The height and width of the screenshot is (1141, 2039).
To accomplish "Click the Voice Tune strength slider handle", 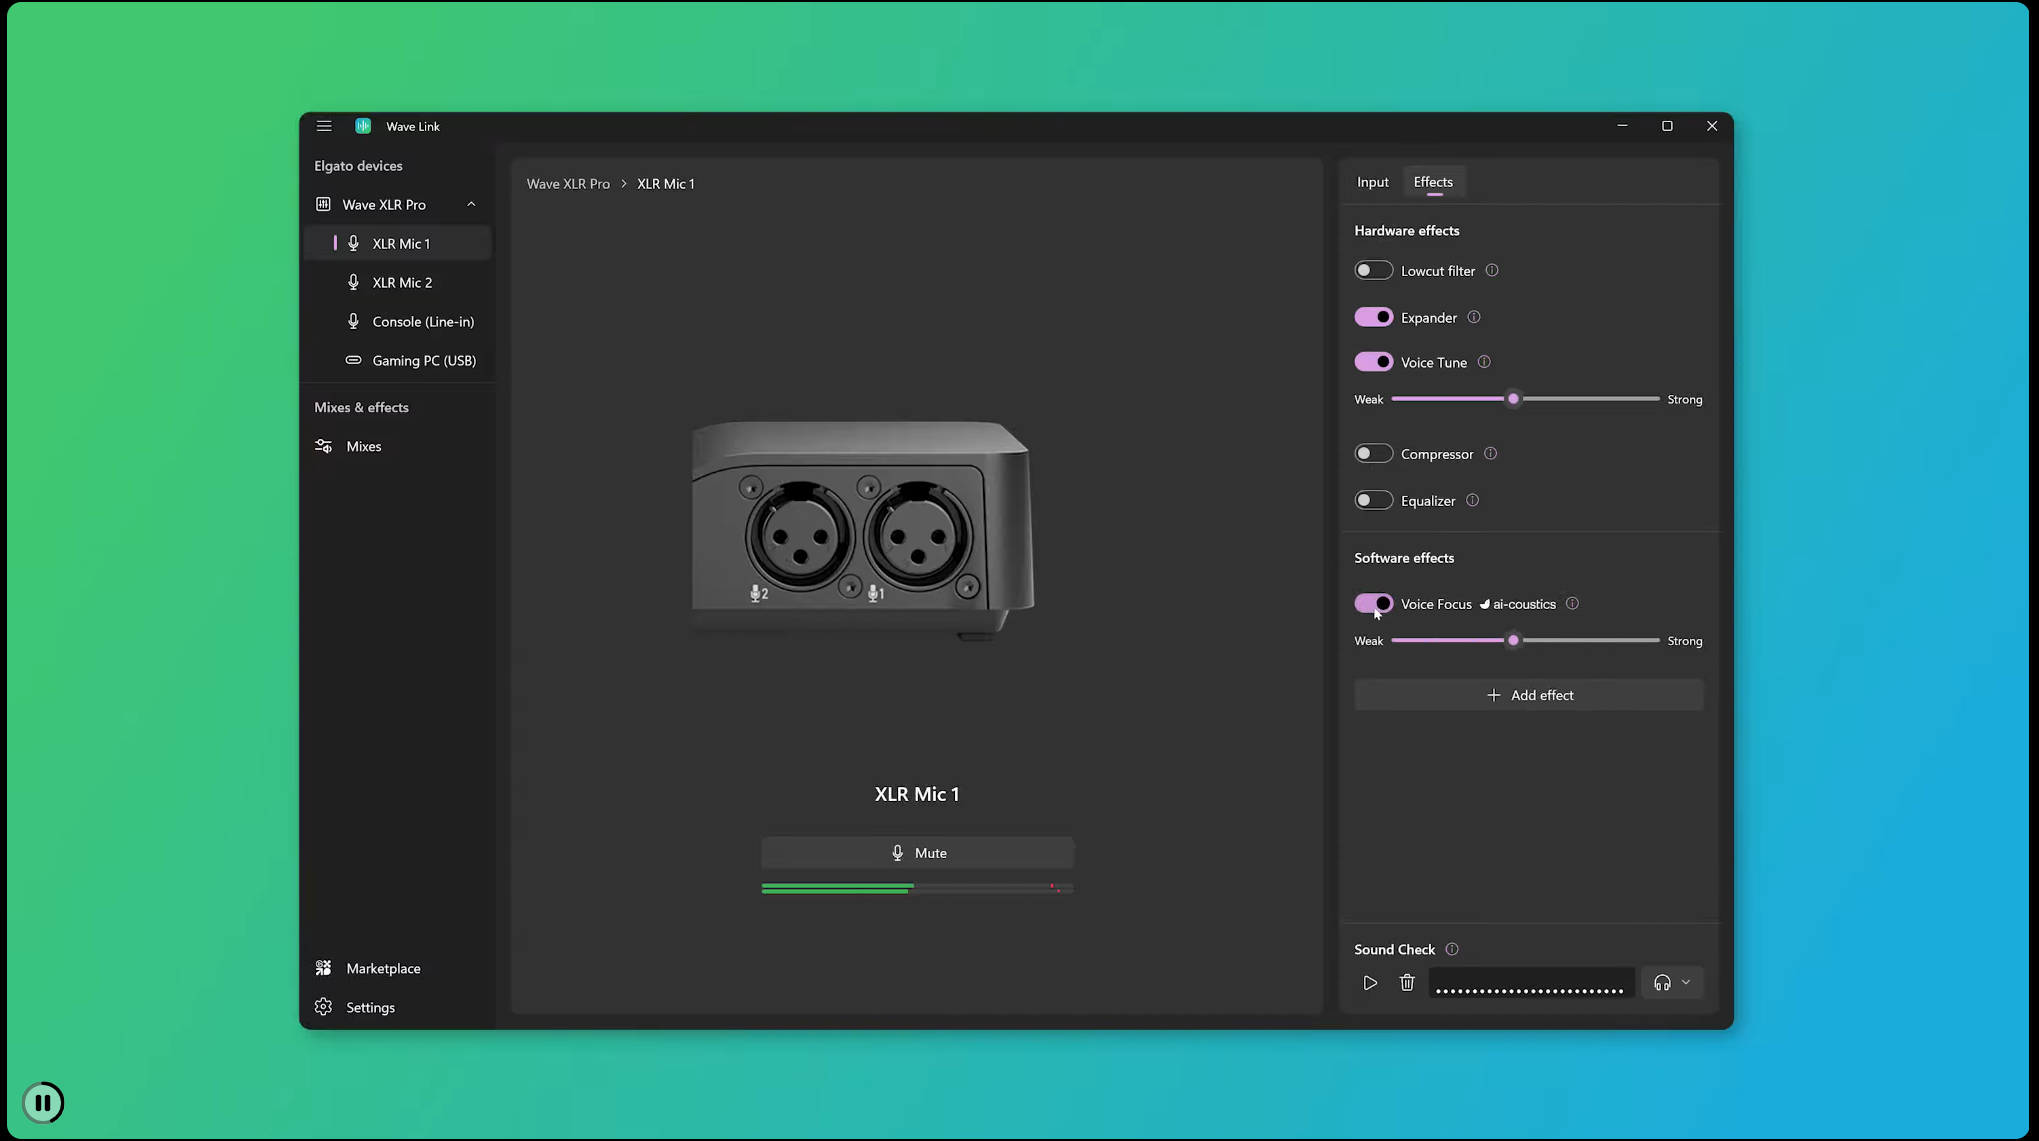I will [1513, 399].
